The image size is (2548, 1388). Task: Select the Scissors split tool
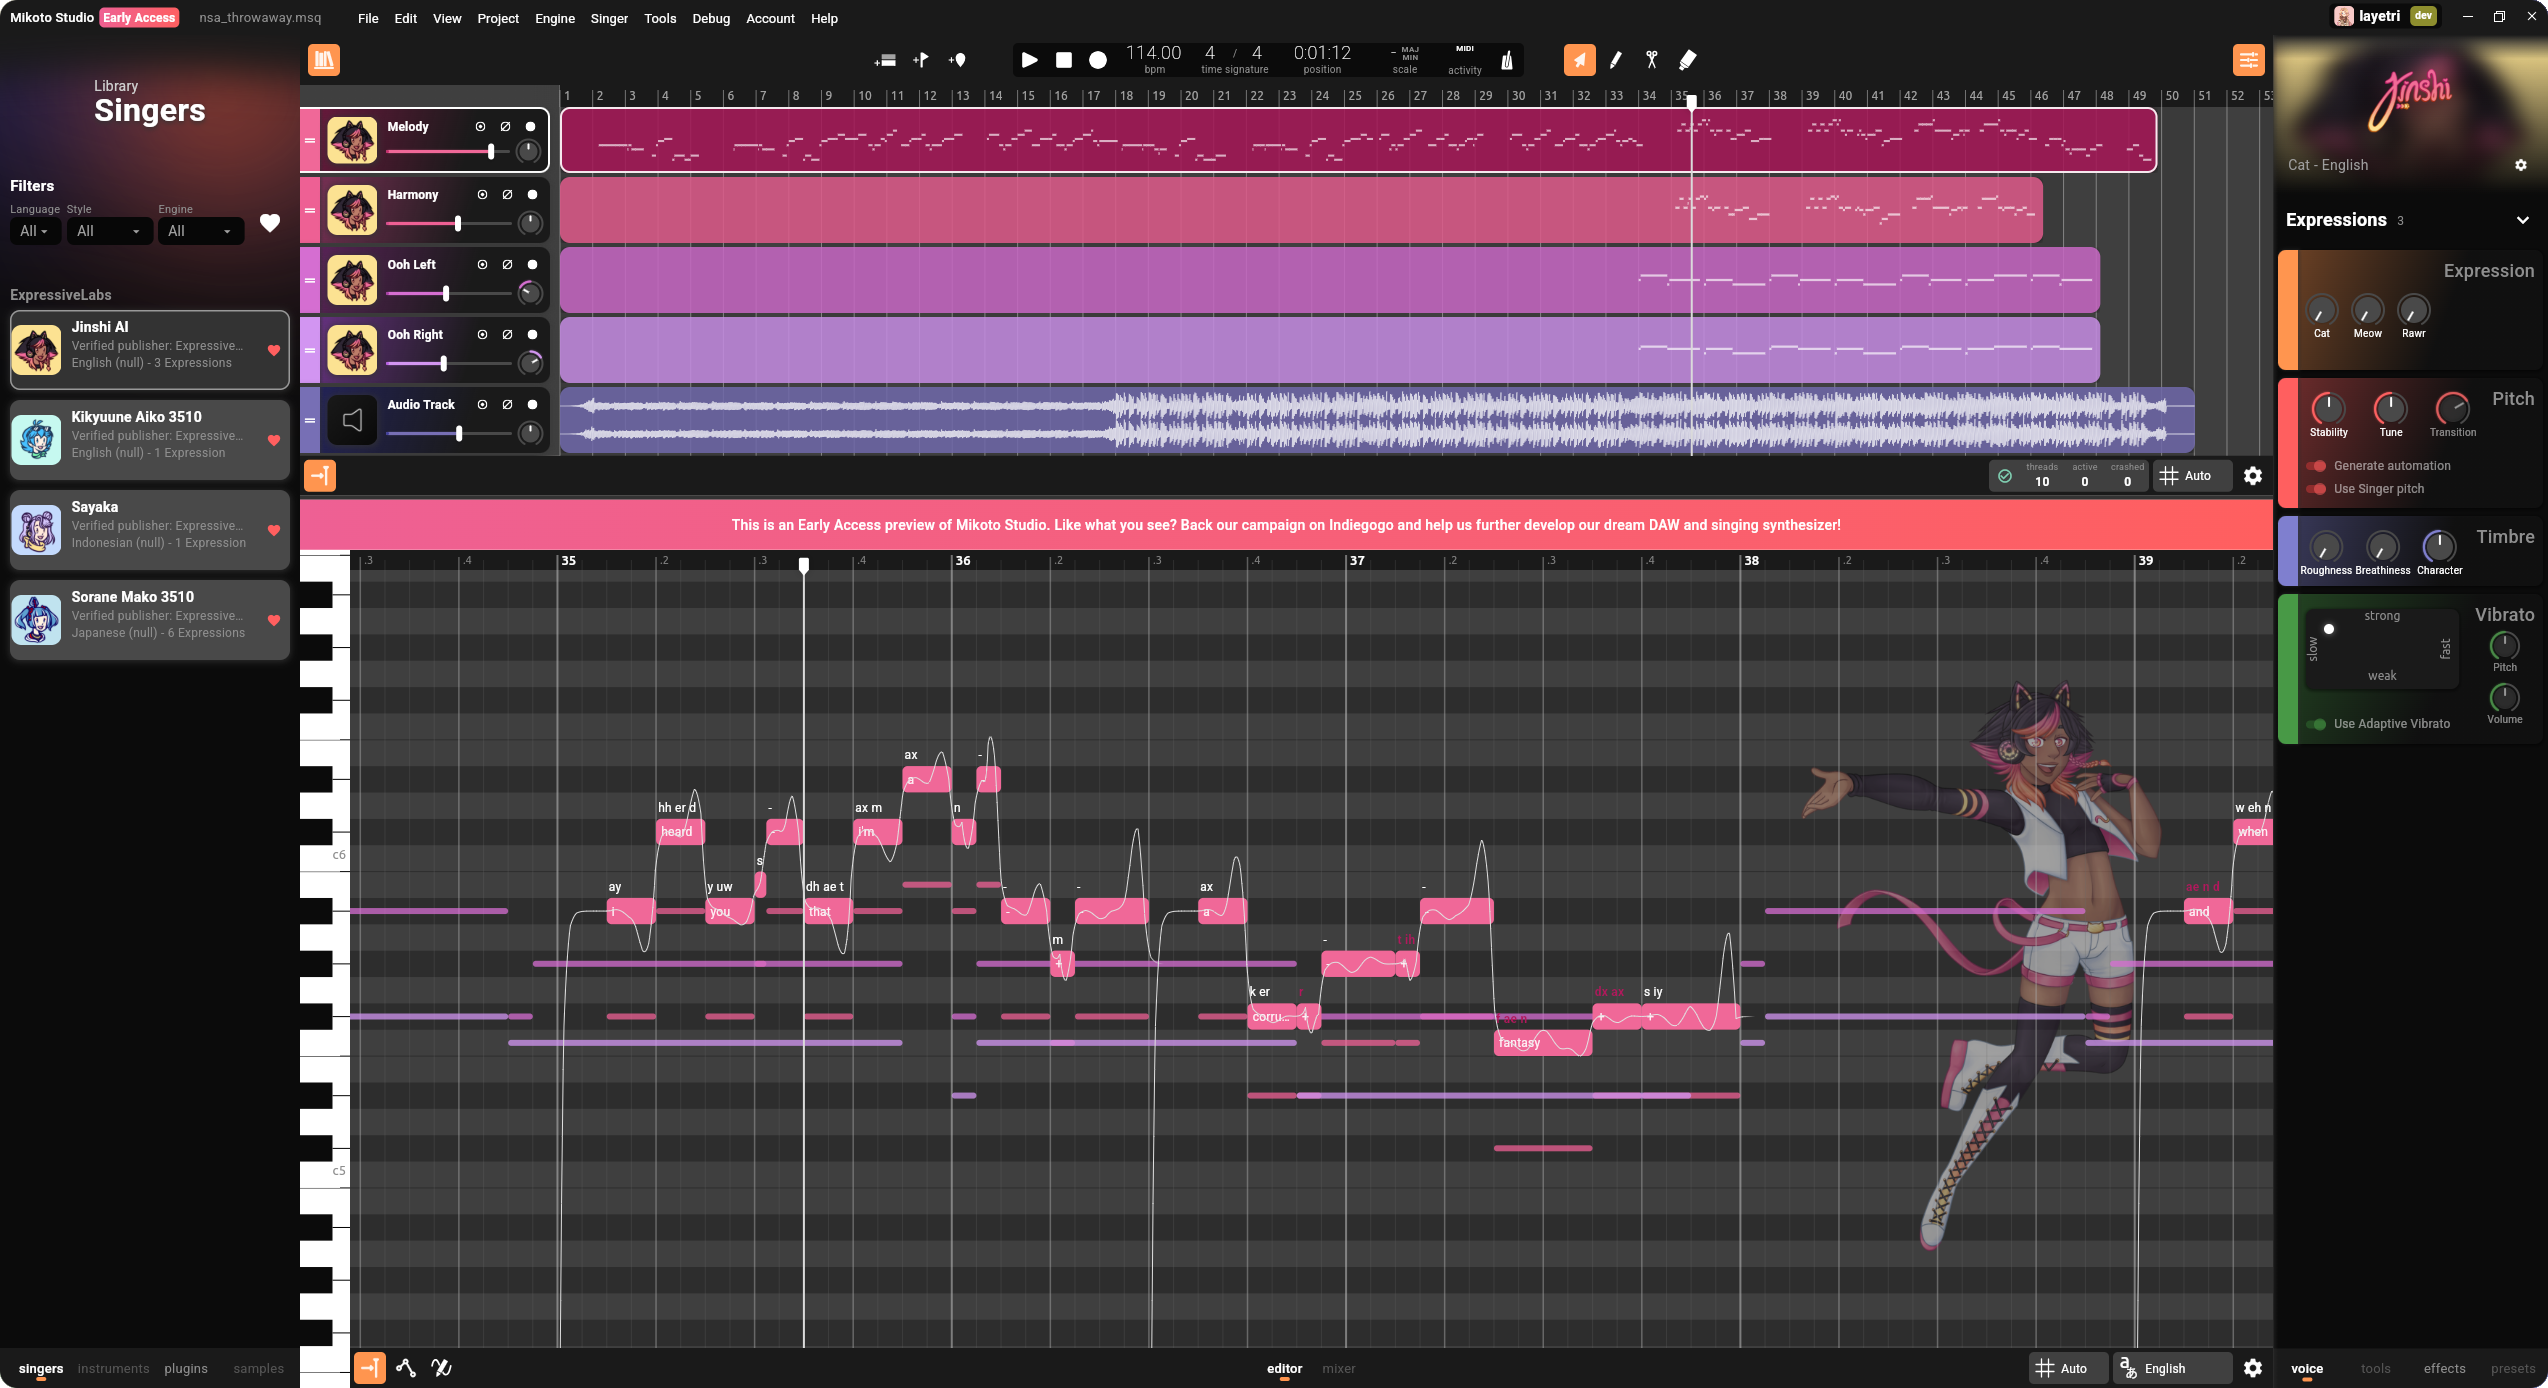1651,60
